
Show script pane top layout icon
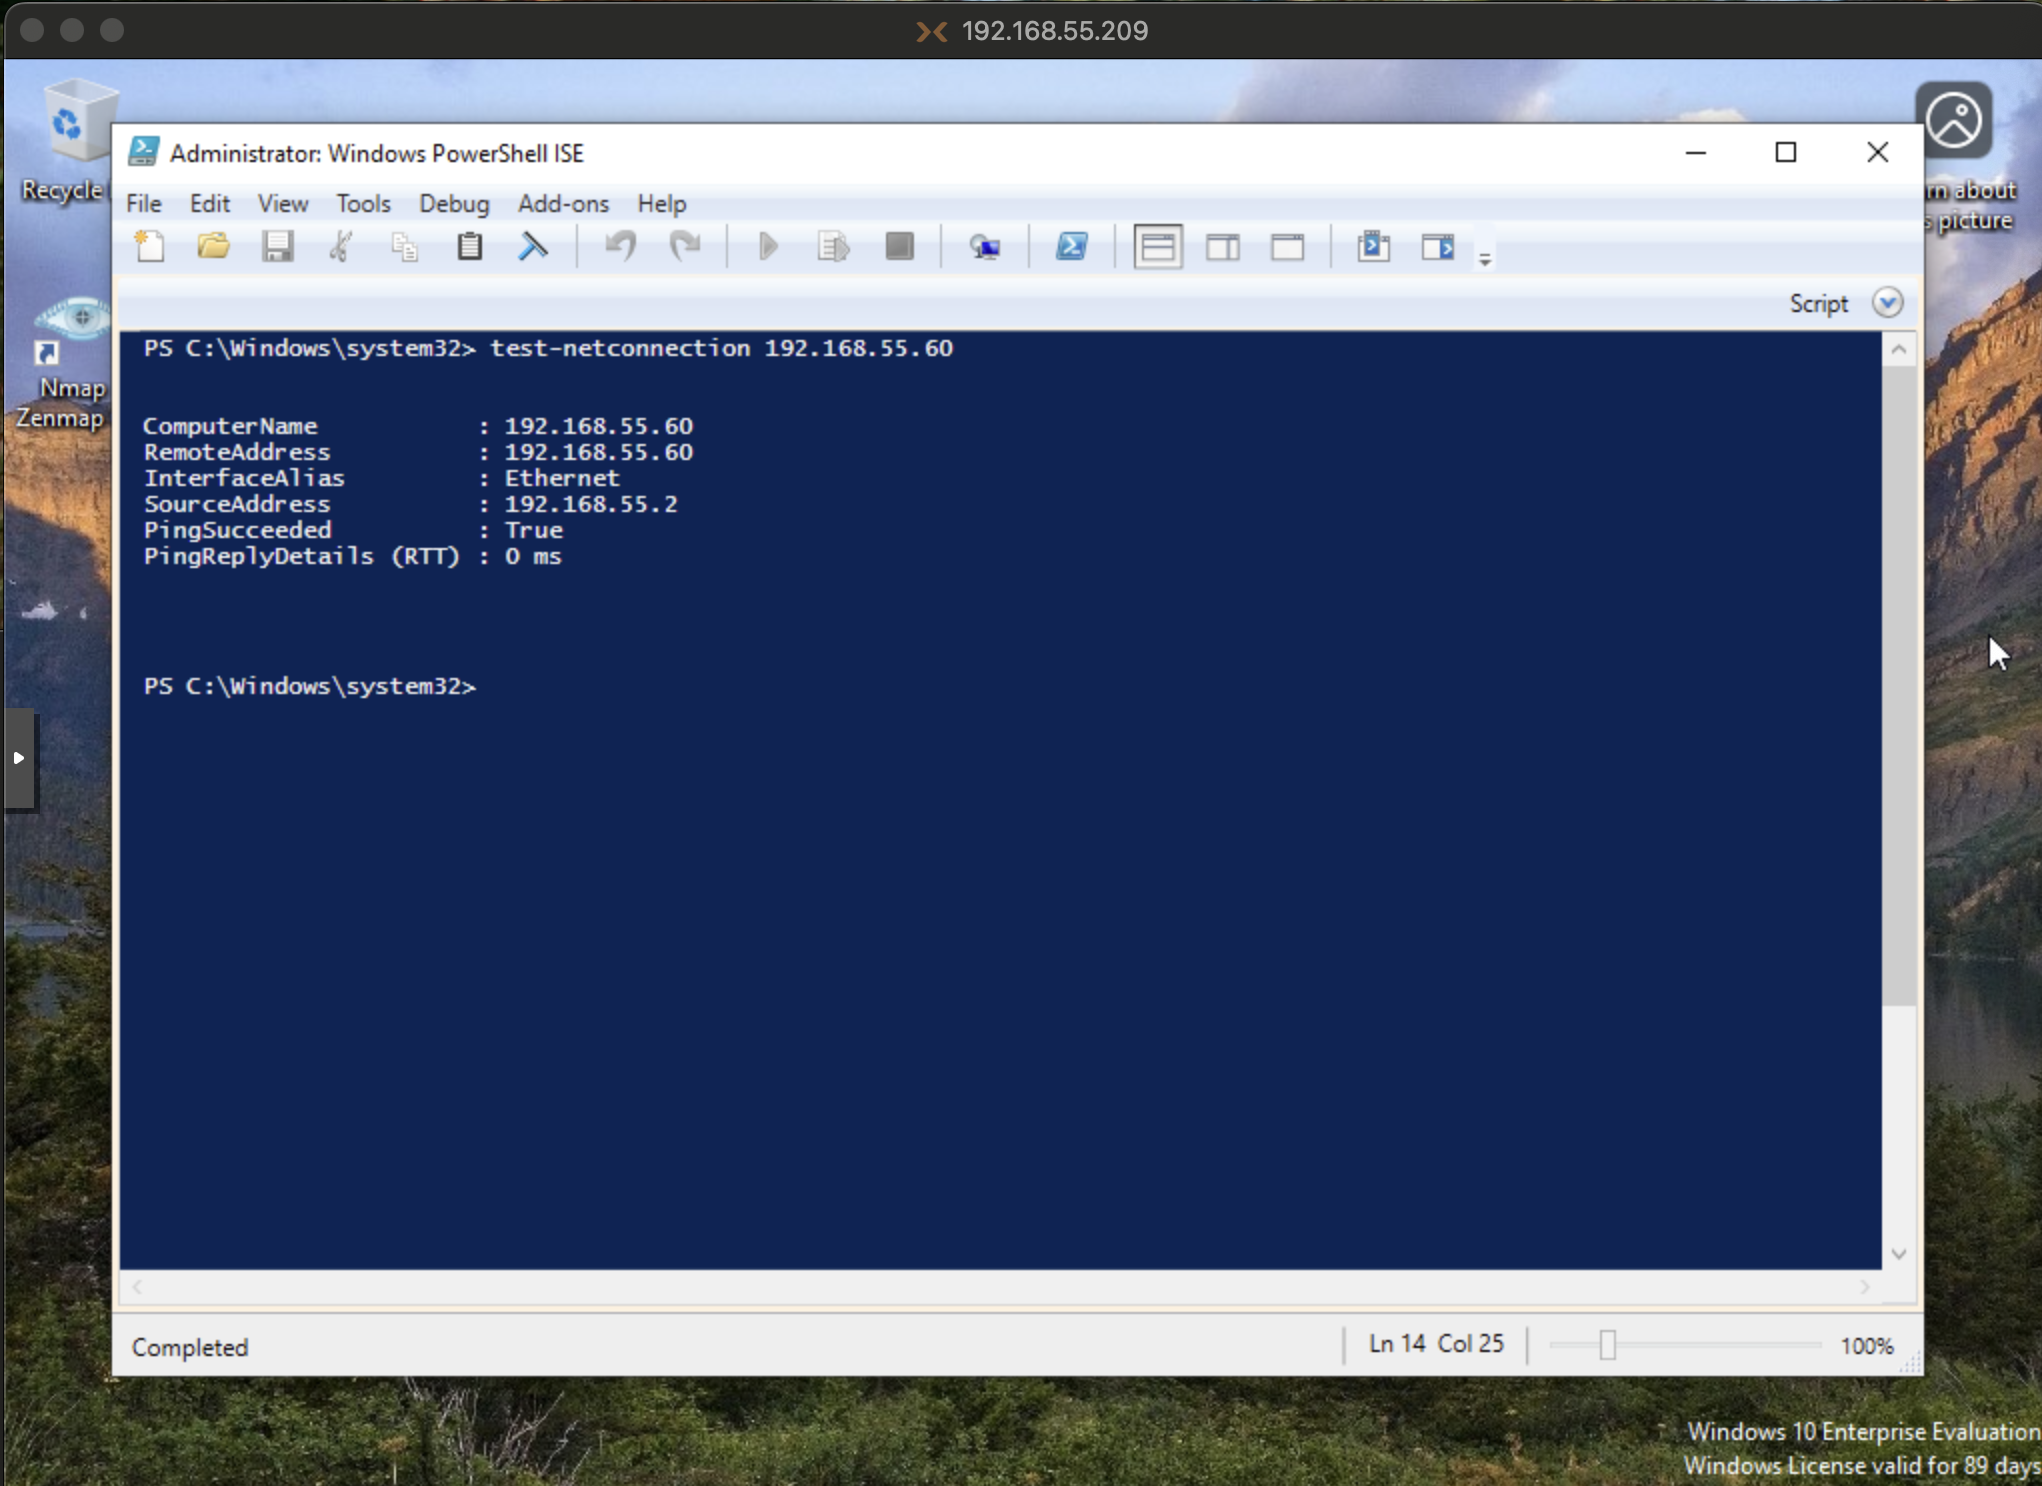click(x=1158, y=247)
